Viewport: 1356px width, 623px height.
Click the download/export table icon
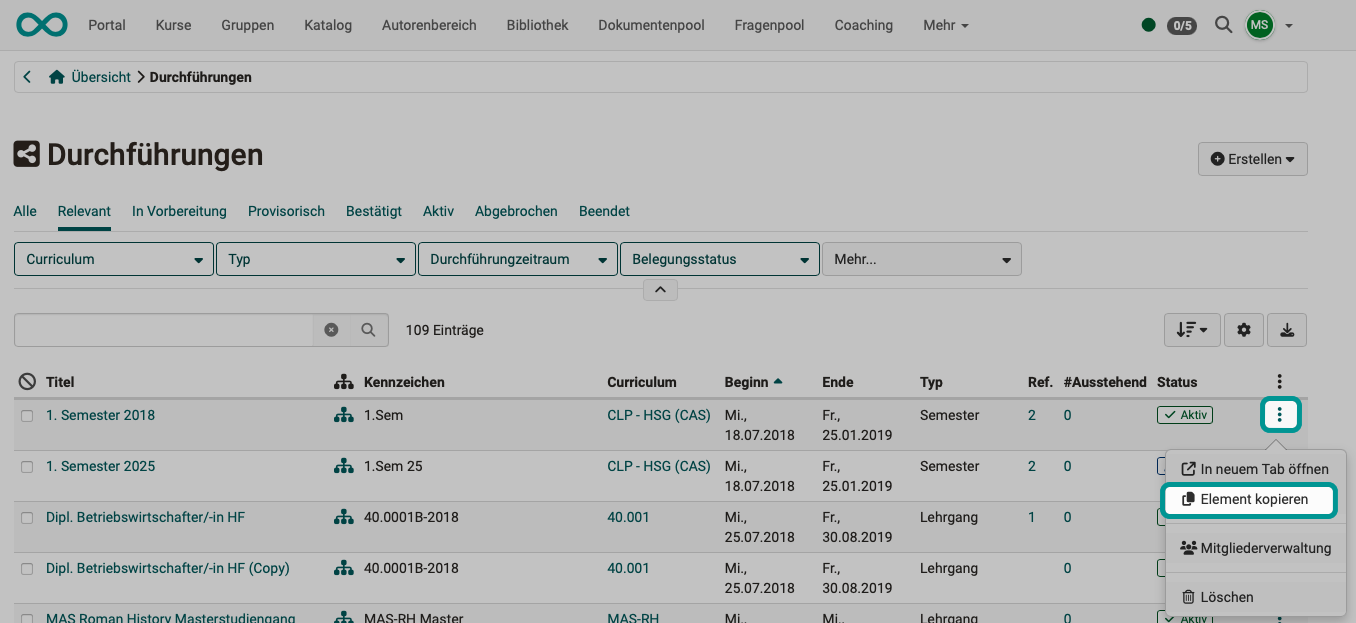click(1287, 329)
